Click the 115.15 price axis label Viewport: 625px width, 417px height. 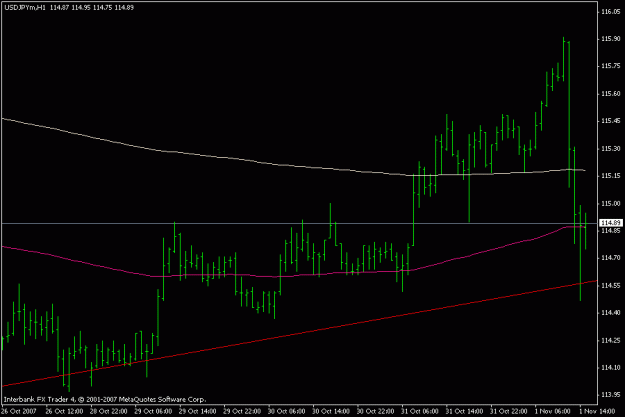click(610, 176)
